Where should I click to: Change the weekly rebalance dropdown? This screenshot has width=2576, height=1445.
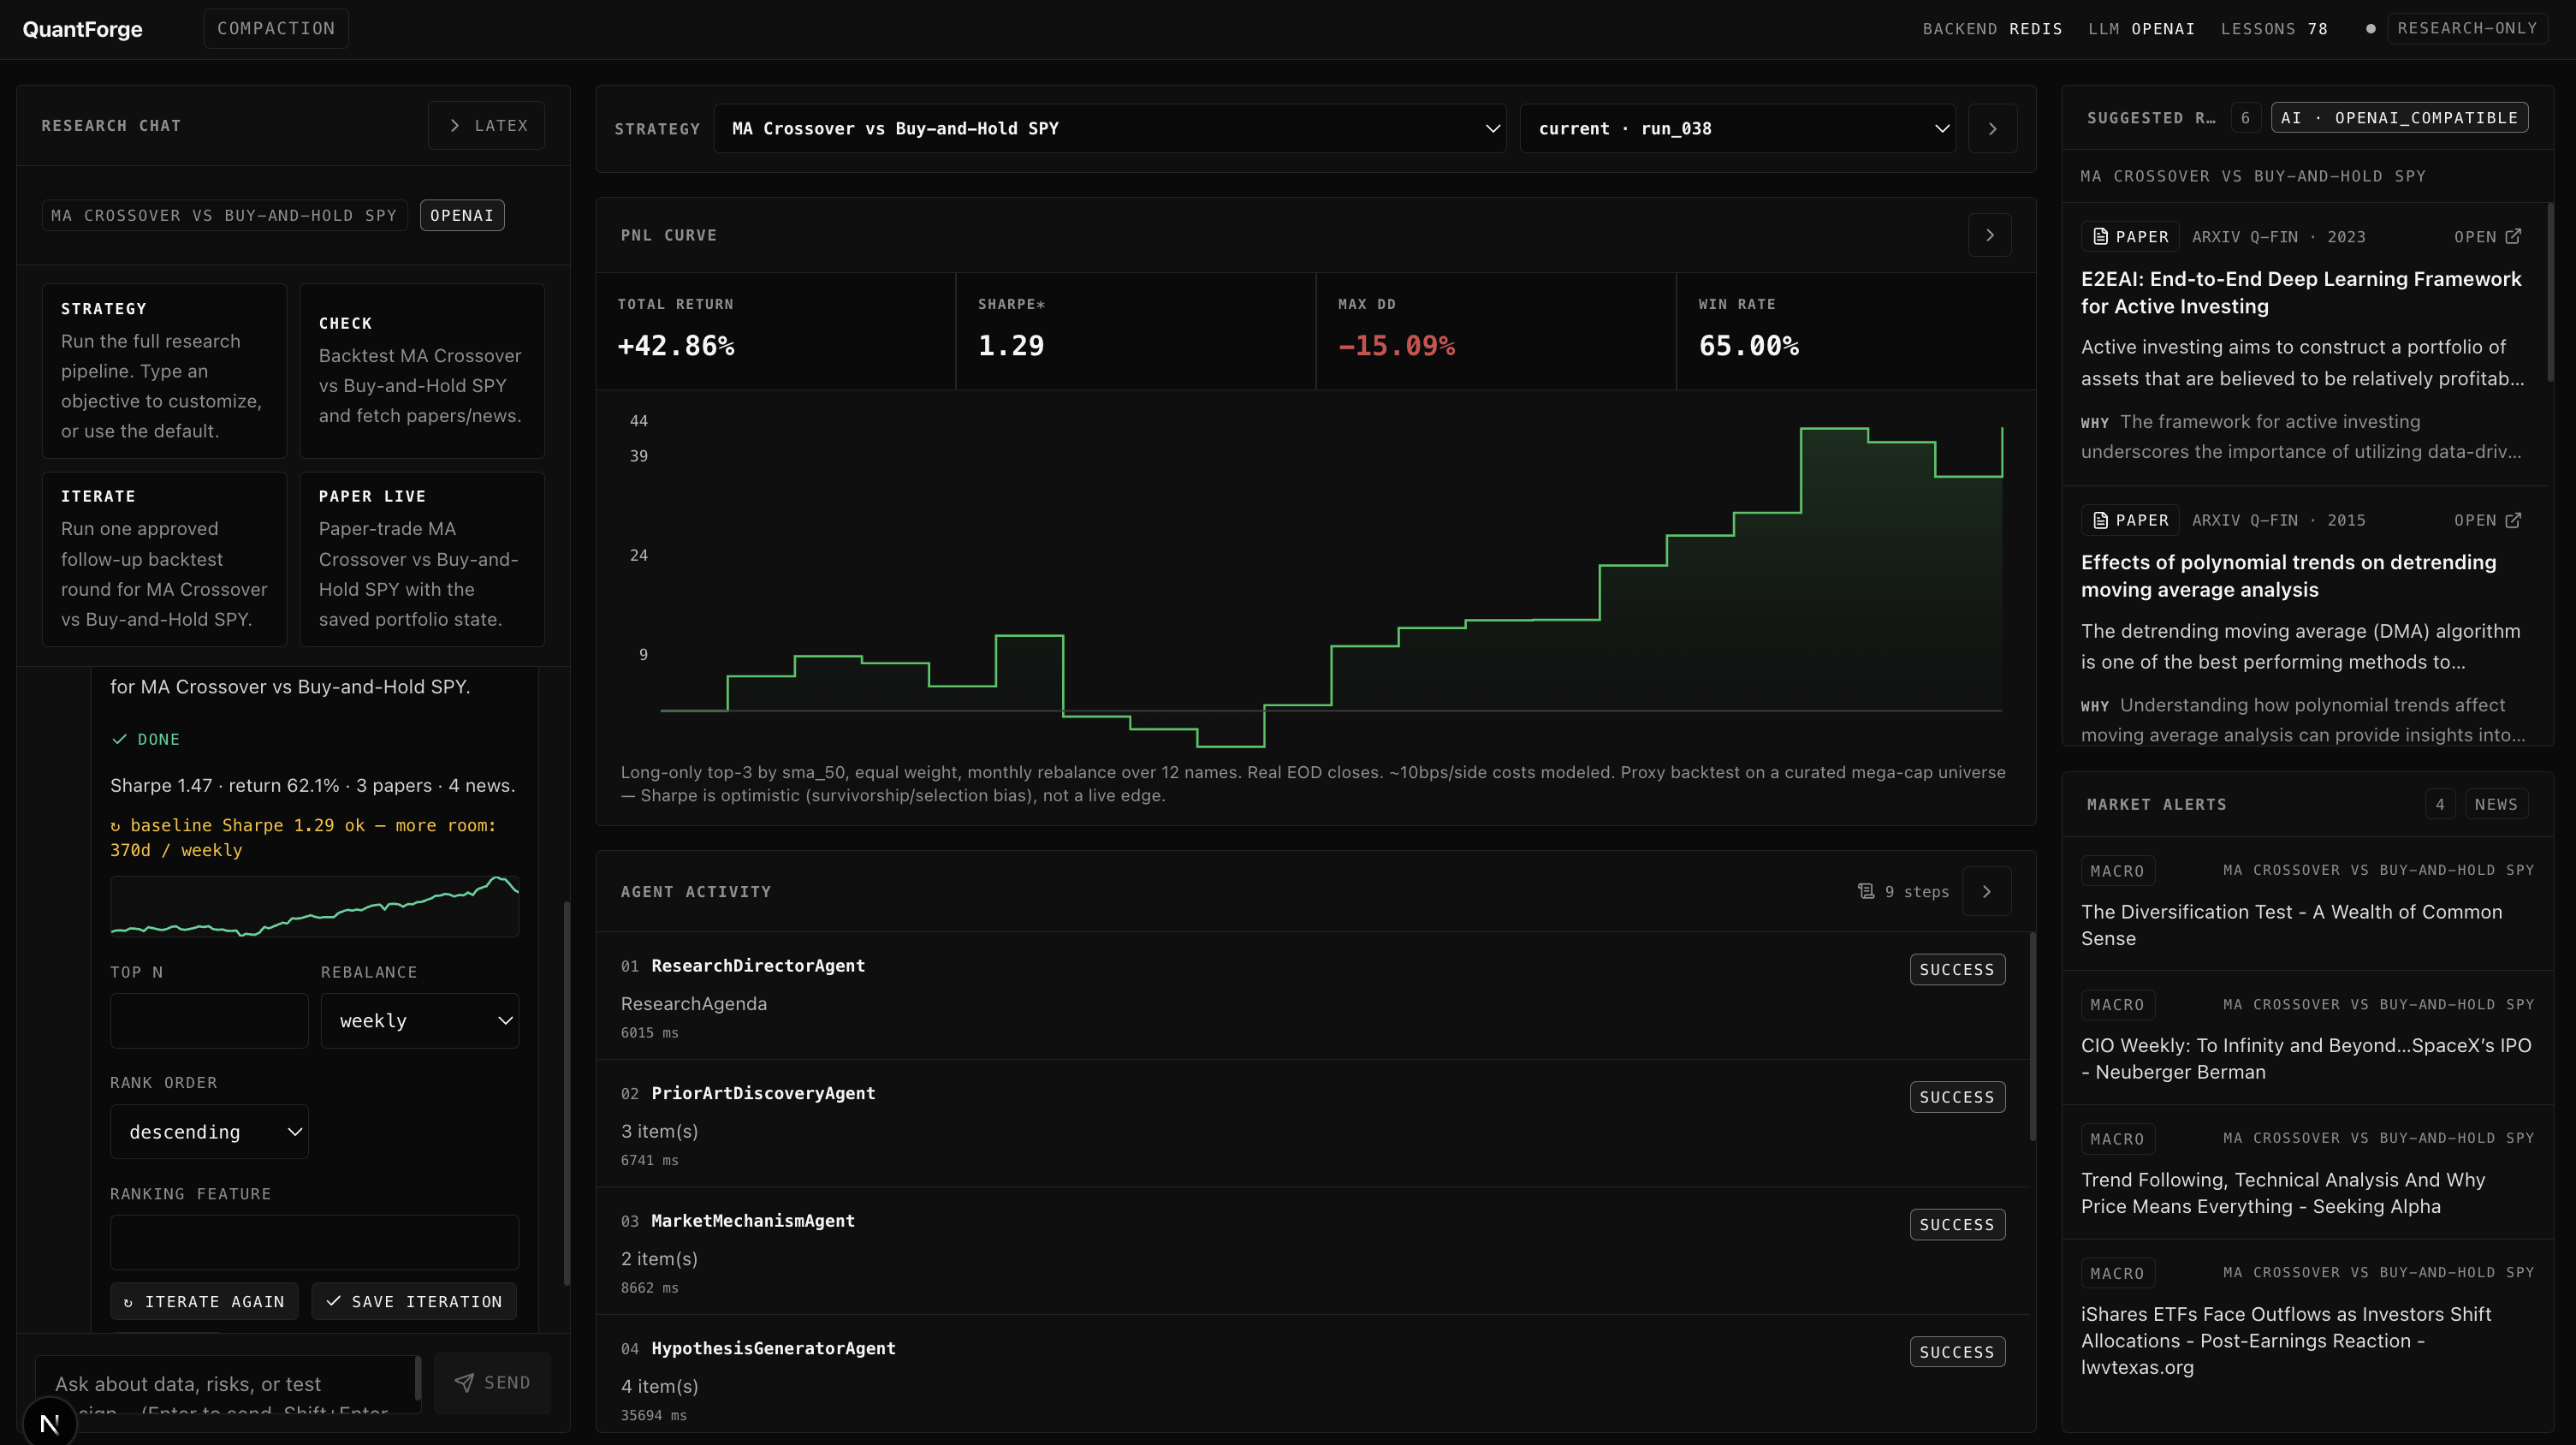[x=420, y=1020]
